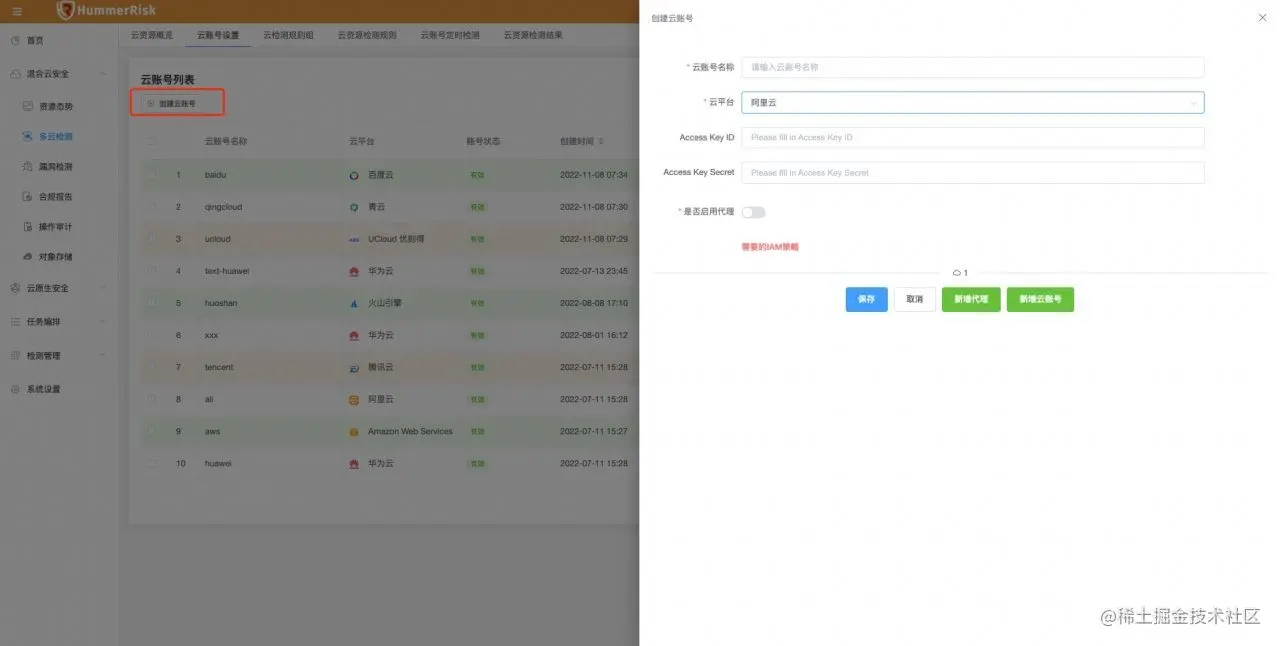Check the box for the huoshan row
The height and width of the screenshot is (646, 1280).
[x=152, y=303]
